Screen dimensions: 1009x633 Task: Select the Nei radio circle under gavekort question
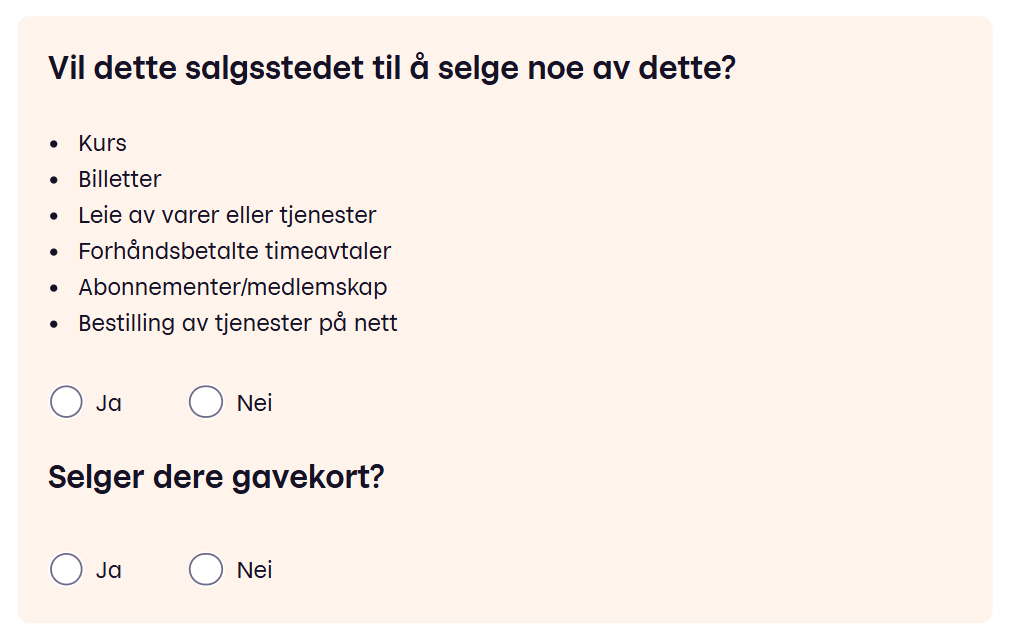click(x=206, y=570)
